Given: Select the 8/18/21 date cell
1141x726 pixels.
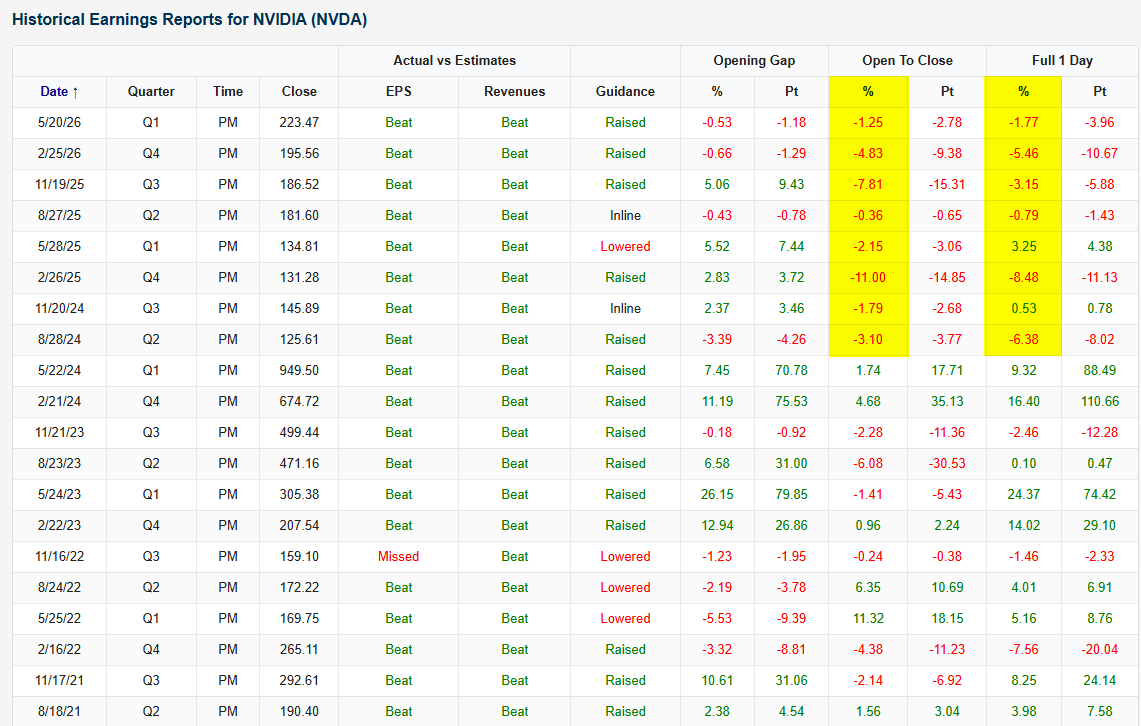Looking at the screenshot, I should click(x=59, y=711).
